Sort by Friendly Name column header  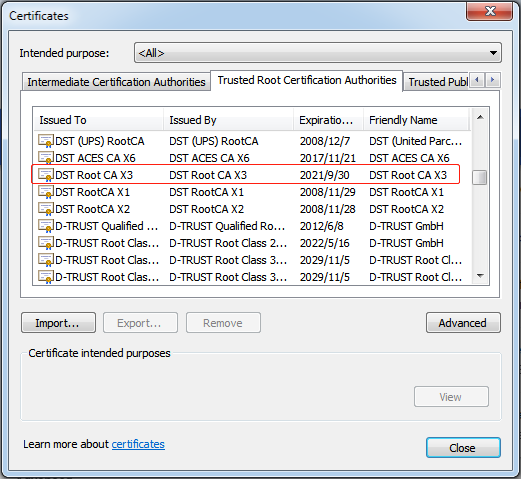[x=416, y=120]
